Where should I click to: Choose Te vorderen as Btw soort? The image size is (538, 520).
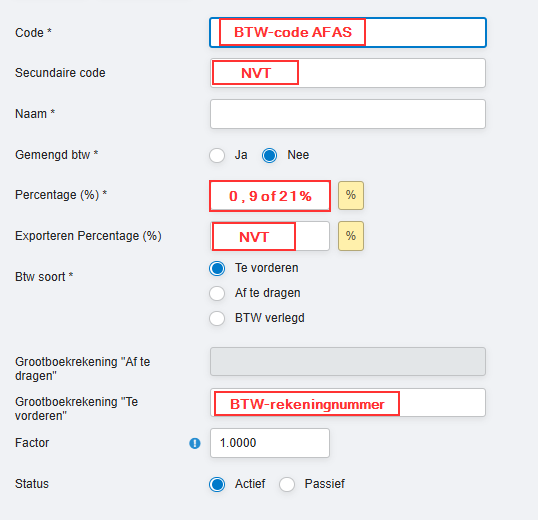pos(217,268)
